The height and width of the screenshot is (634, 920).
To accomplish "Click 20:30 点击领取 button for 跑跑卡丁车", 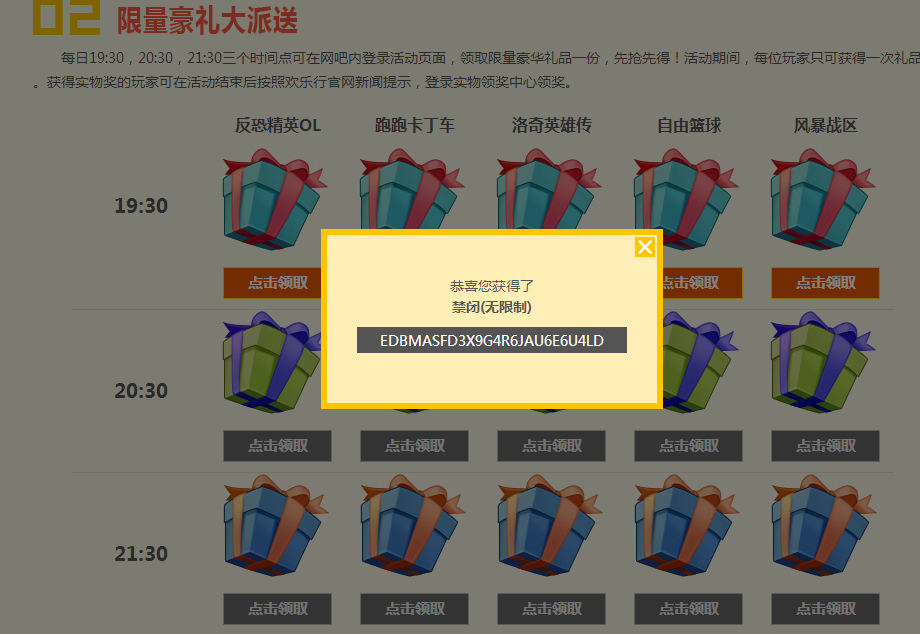I will [414, 446].
